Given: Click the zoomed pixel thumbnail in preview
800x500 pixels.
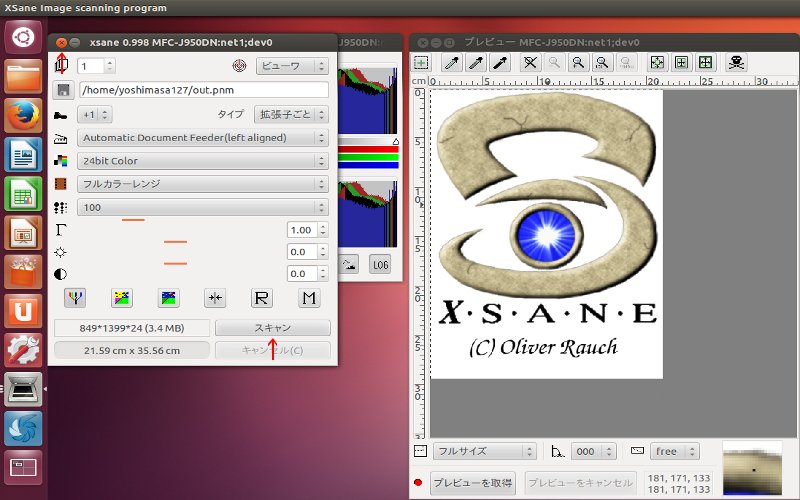Looking at the screenshot, I should point(752,469).
